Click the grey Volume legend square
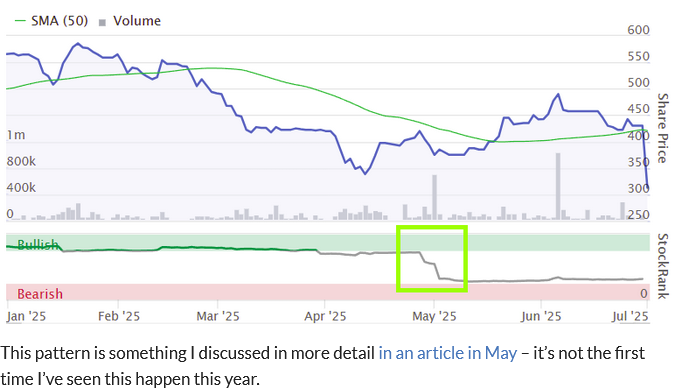This screenshot has width=678, height=392. 102,22
